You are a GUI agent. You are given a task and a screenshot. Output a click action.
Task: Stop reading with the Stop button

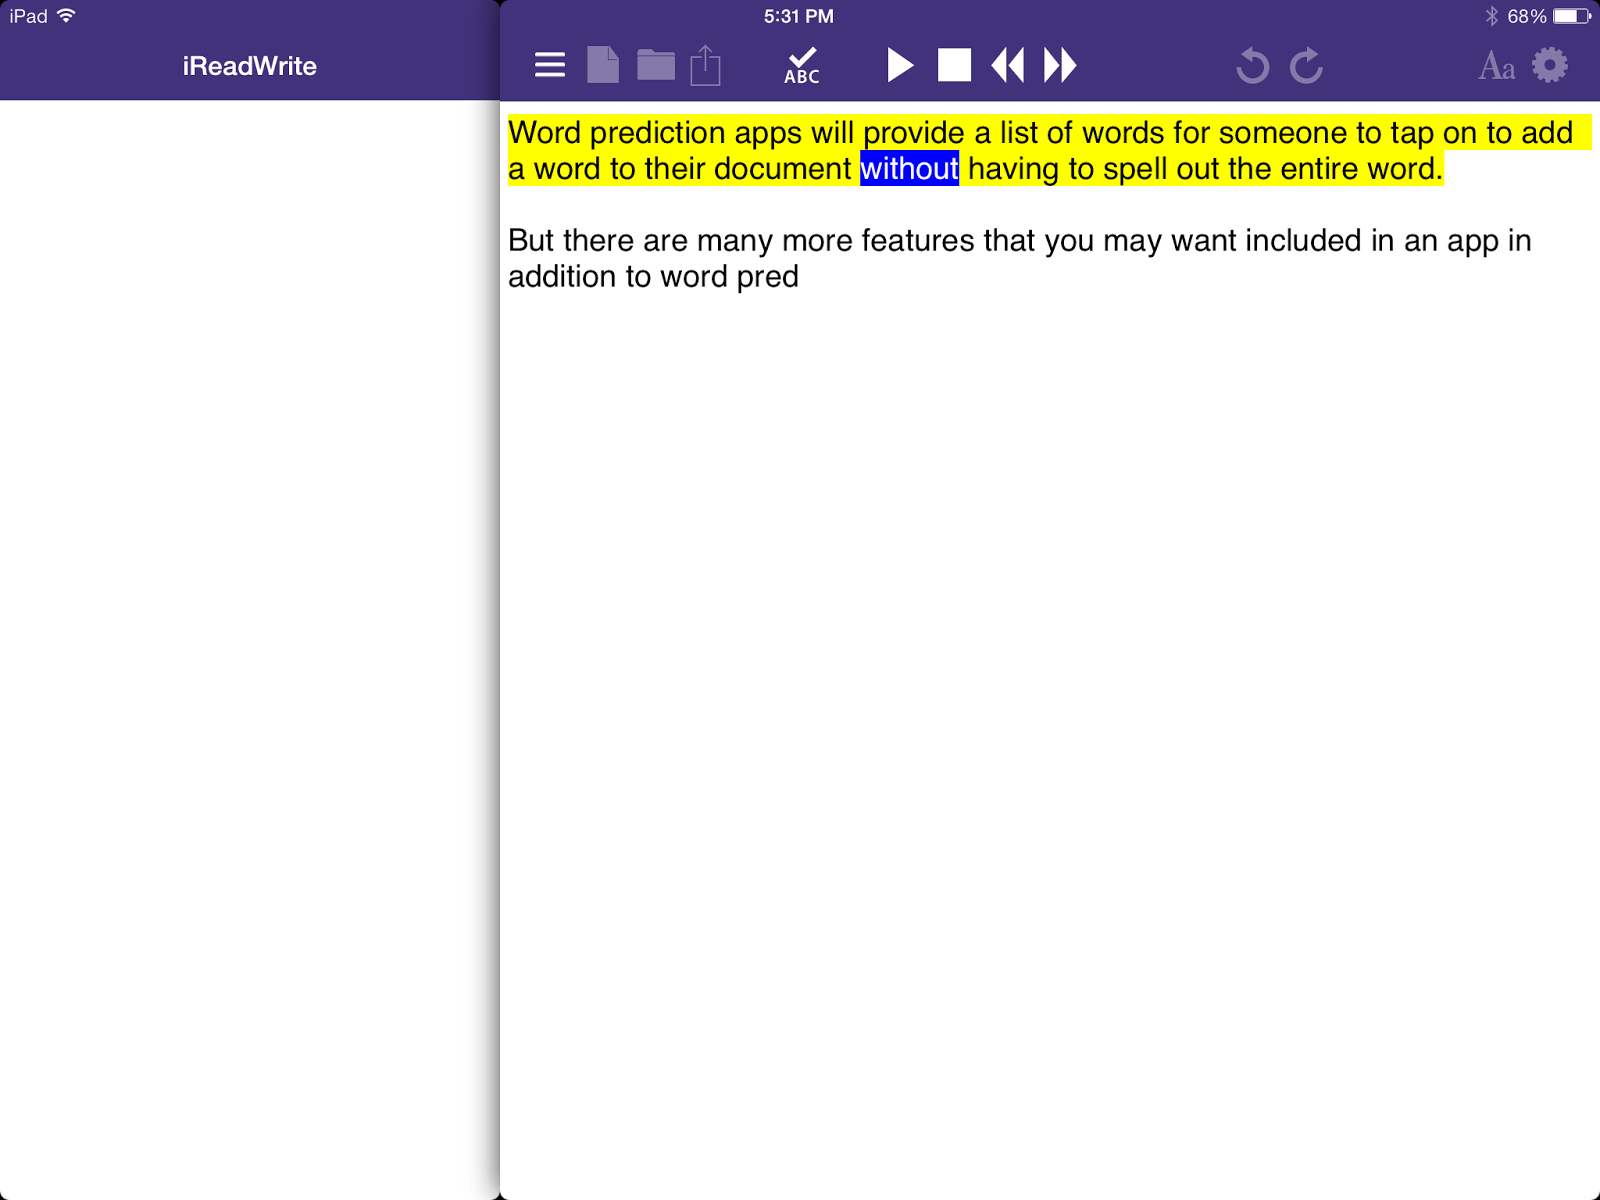pos(954,65)
